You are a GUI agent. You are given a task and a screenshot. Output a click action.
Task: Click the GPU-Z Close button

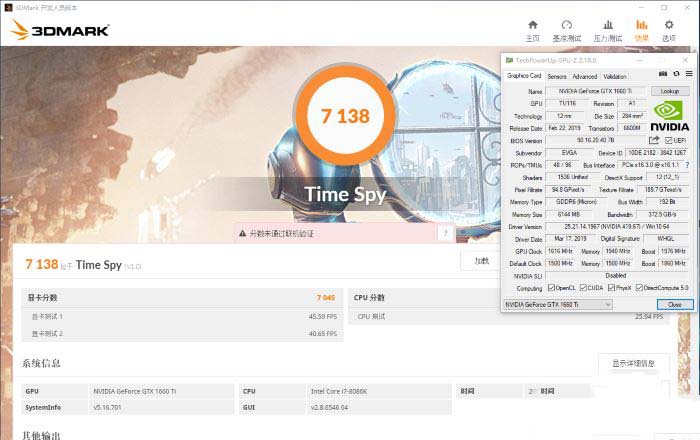675,304
